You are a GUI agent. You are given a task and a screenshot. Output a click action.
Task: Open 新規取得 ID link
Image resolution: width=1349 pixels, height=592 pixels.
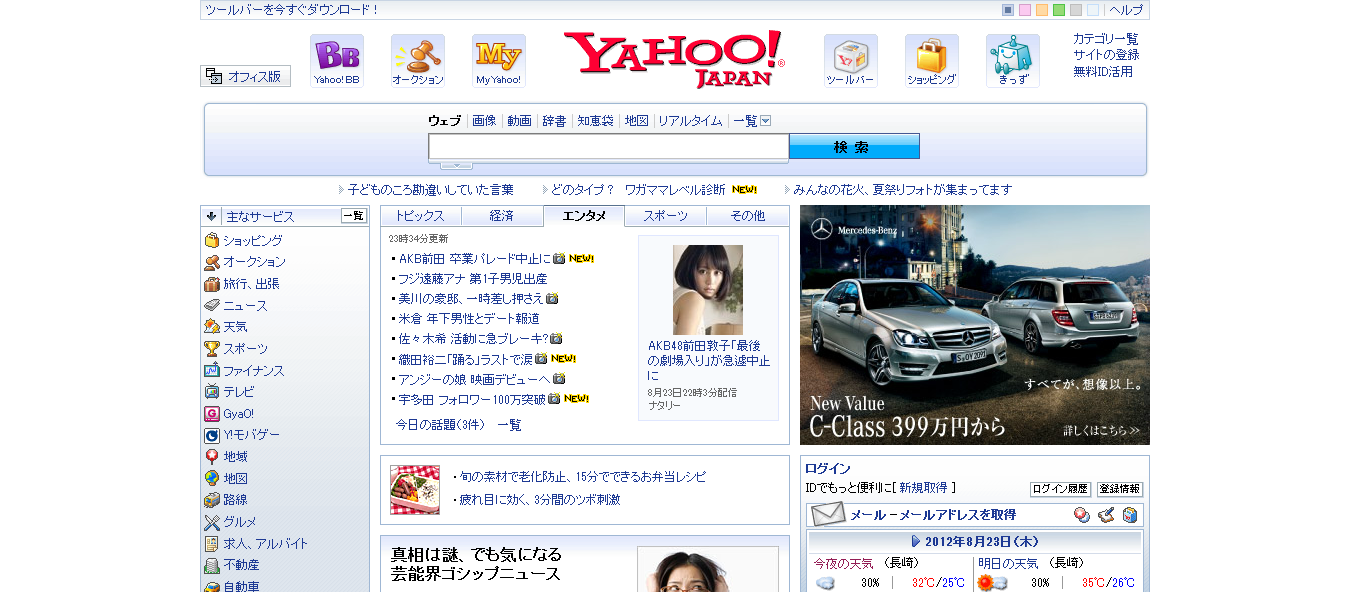click(x=923, y=488)
